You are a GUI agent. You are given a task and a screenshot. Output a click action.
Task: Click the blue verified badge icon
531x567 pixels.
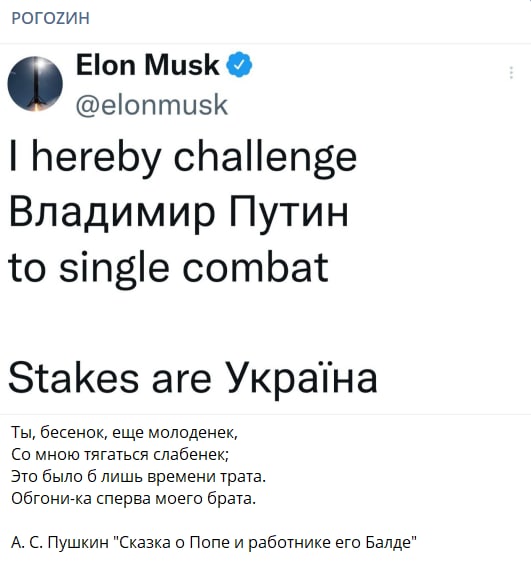tap(239, 64)
